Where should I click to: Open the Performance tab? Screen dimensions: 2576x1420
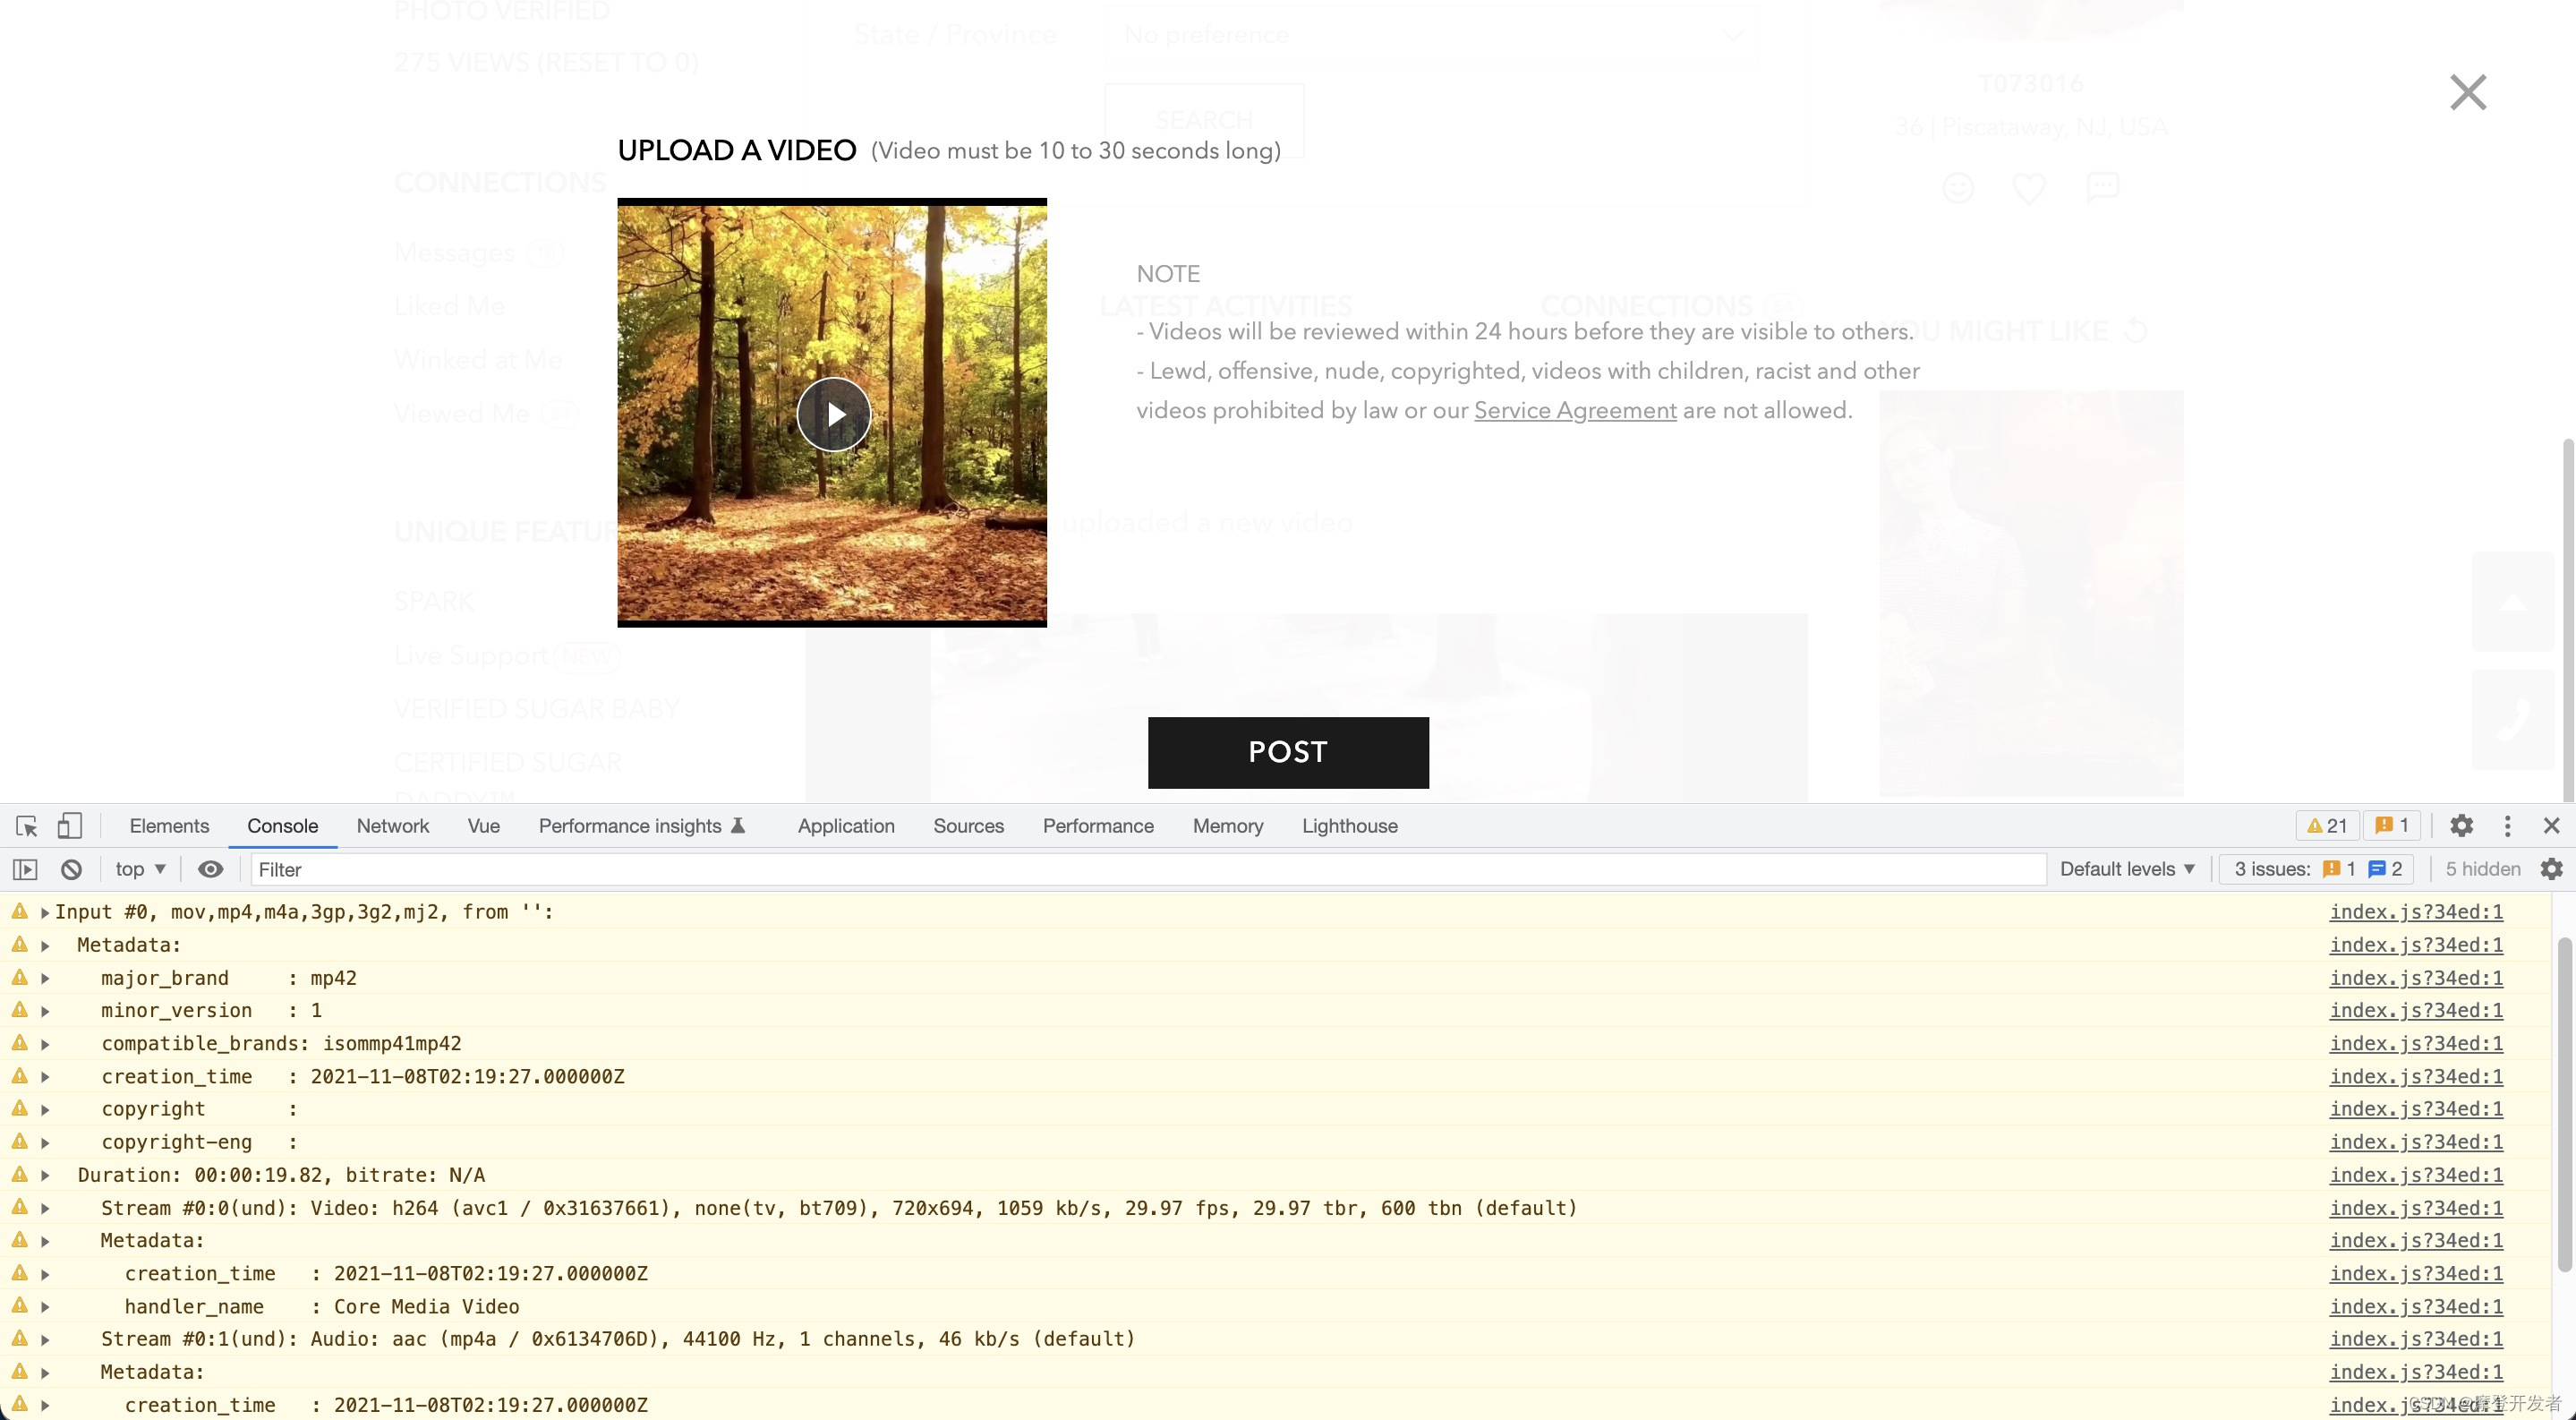point(1098,826)
